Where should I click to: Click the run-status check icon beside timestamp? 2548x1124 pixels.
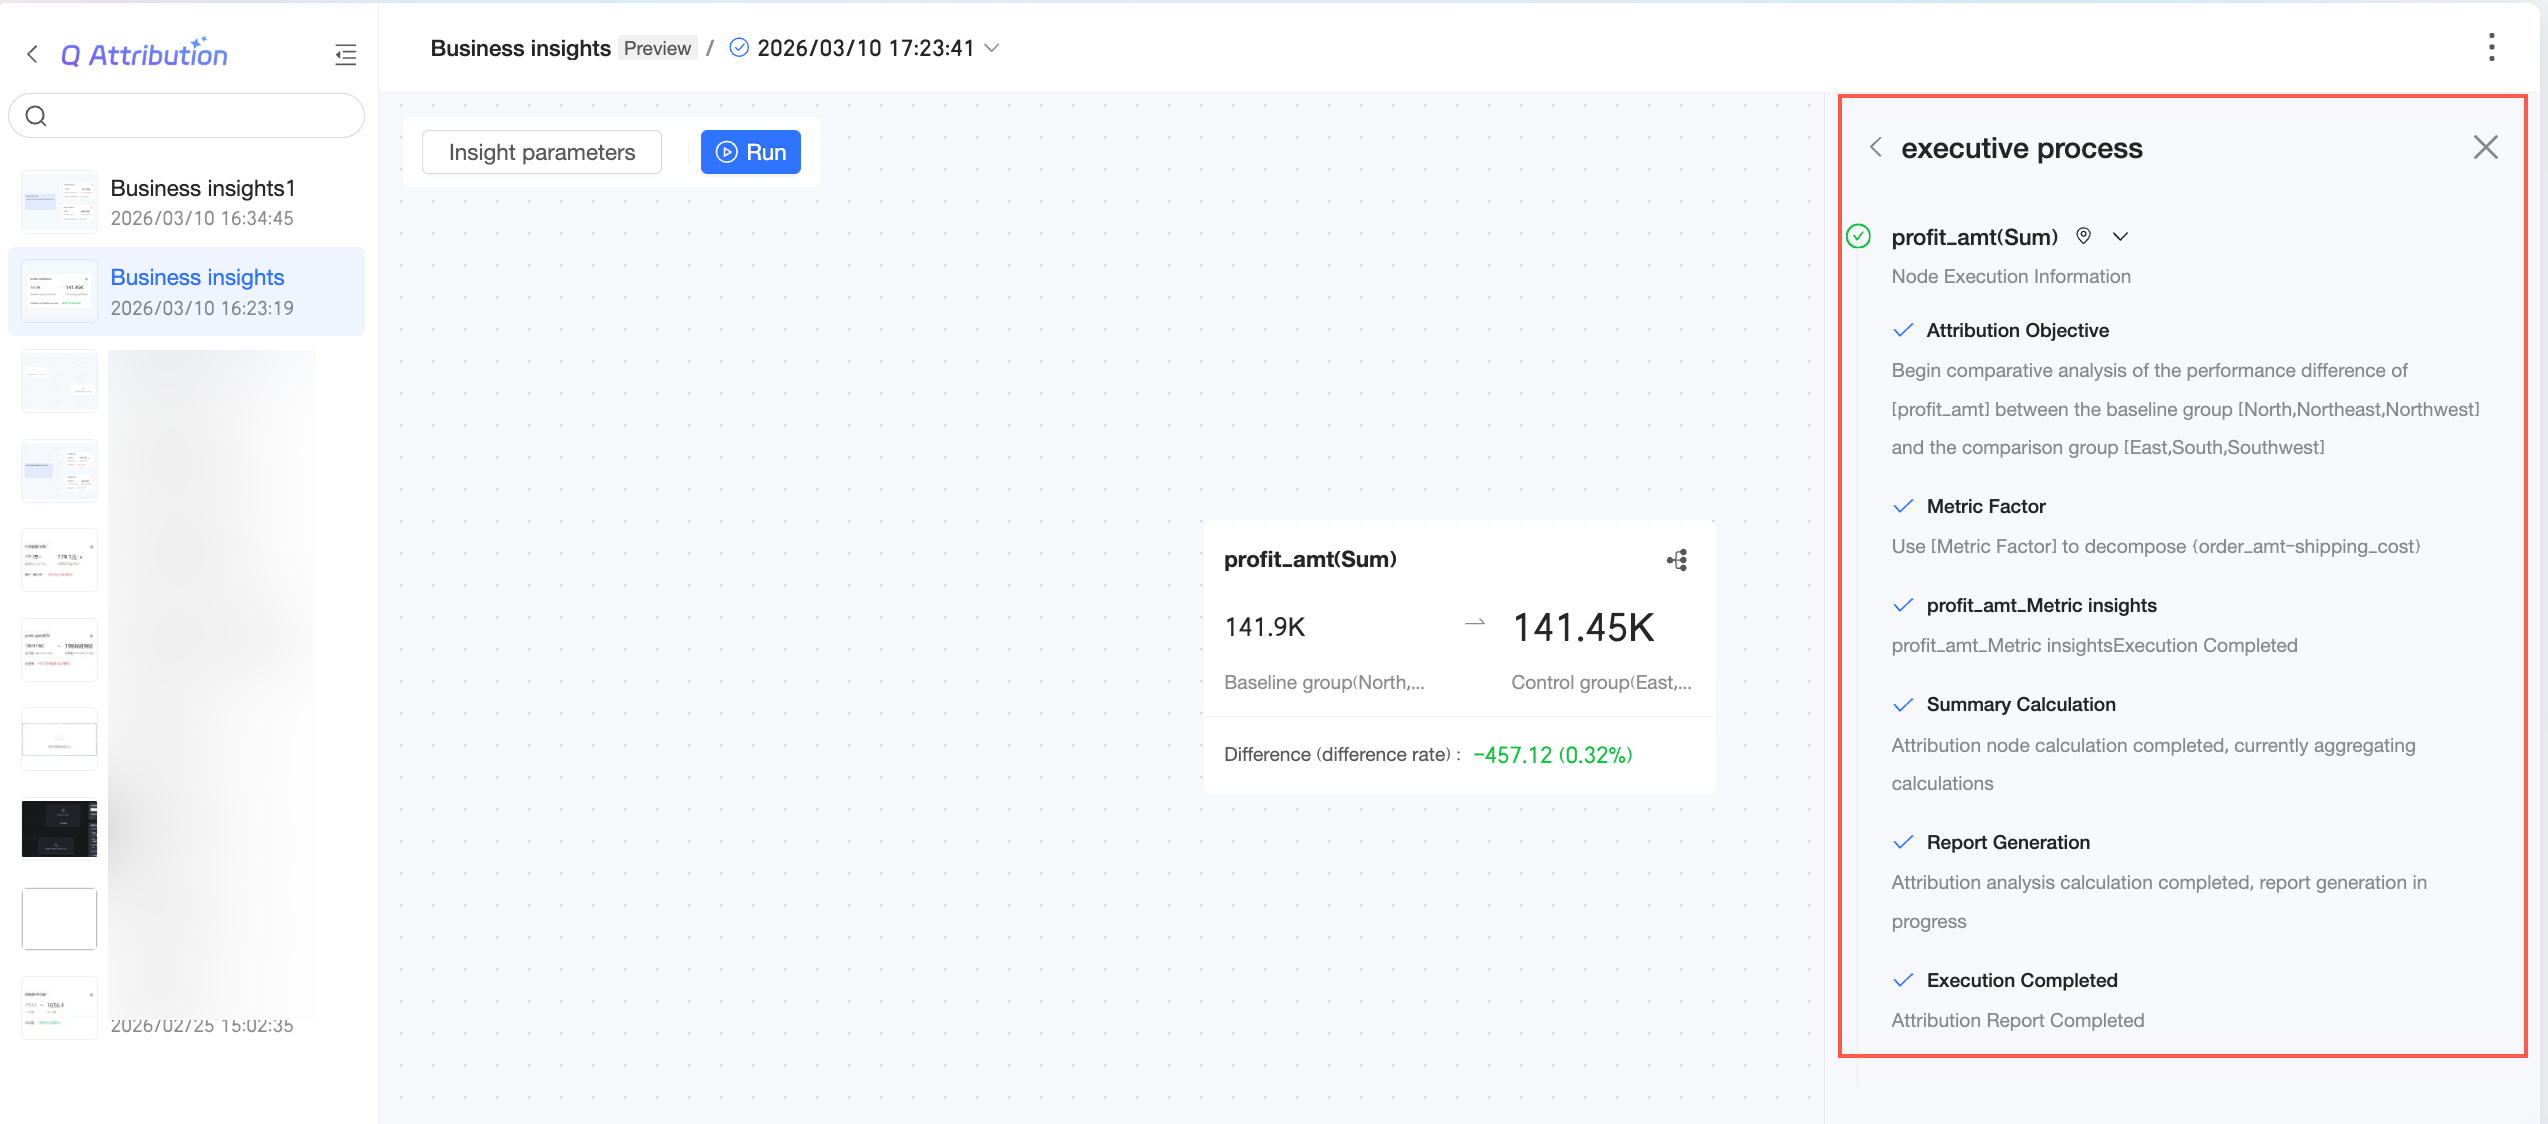739,48
